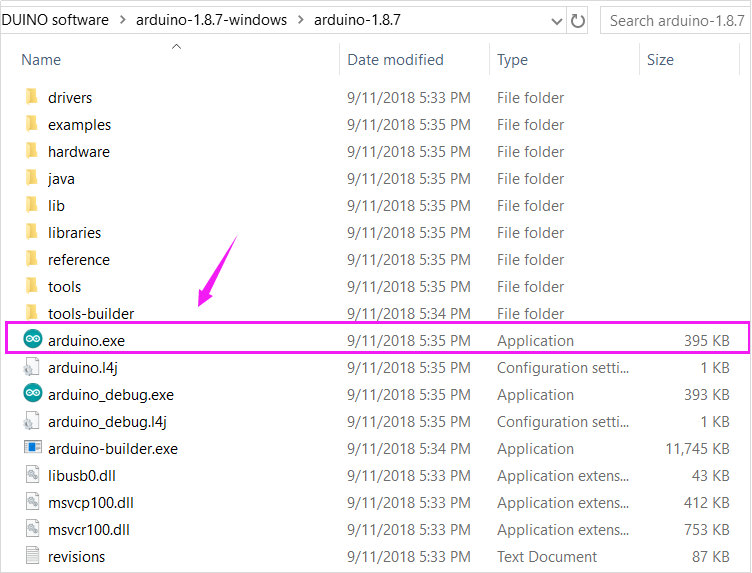
Task: Click drivers date 9/11/2018 5:33 PM
Action: (x=409, y=98)
